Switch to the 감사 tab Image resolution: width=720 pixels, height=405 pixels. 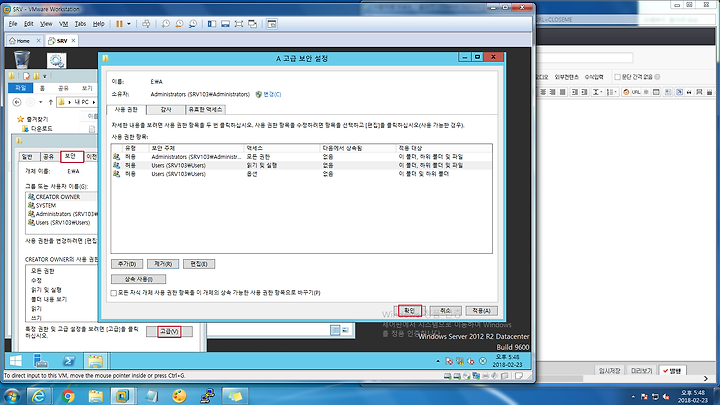click(x=166, y=110)
